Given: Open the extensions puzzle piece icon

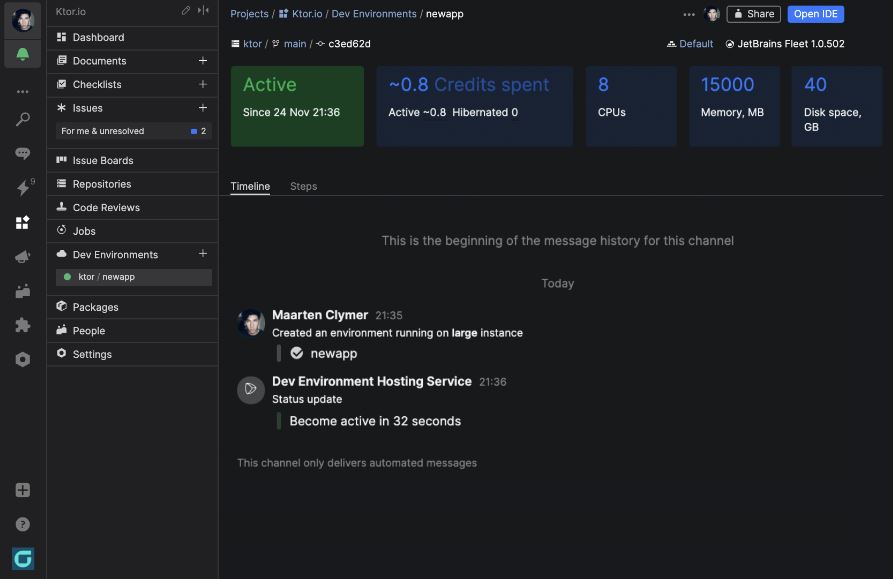Looking at the screenshot, I should pos(22,325).
